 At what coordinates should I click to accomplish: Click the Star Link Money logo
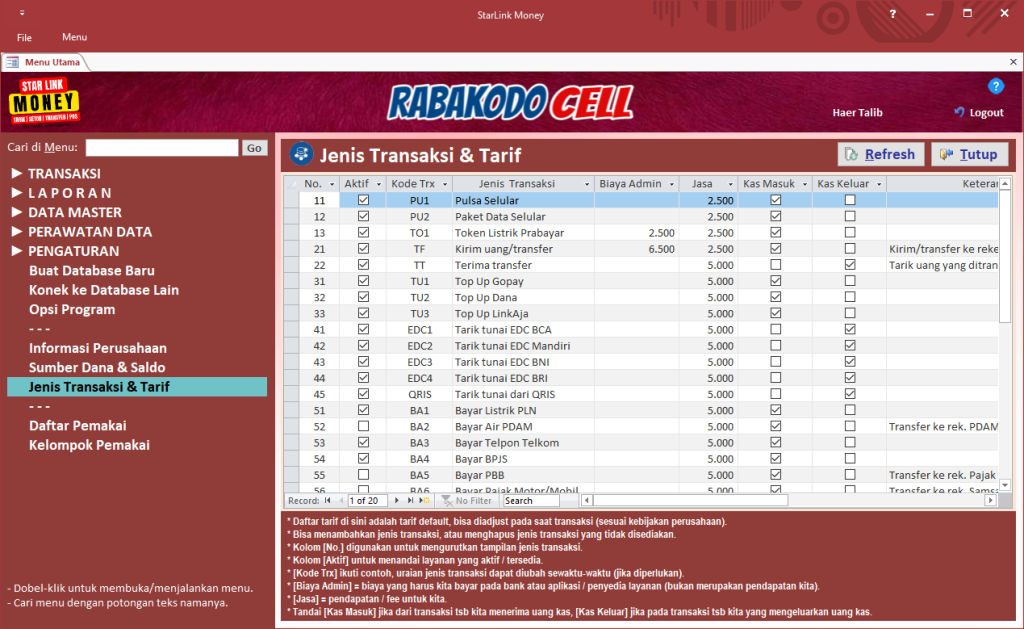[x=44, y=102]
